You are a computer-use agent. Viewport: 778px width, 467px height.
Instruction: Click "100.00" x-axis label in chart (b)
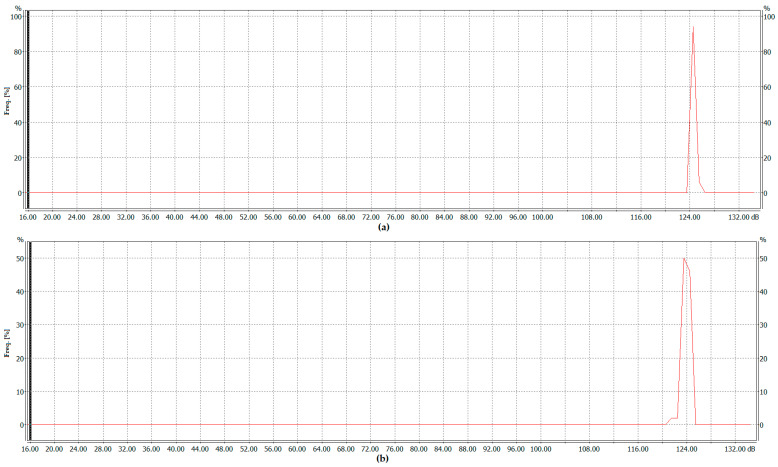541,449
